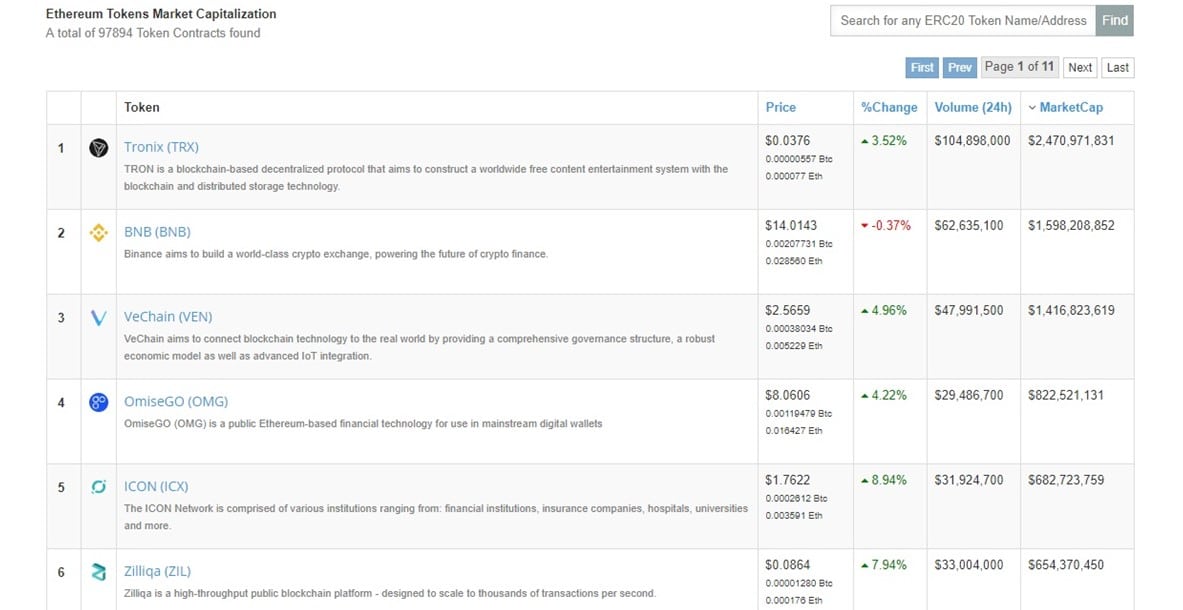Screen dimensions: 1183x610
Task: Click the 8.94% change value
Action: click(889, 480)
